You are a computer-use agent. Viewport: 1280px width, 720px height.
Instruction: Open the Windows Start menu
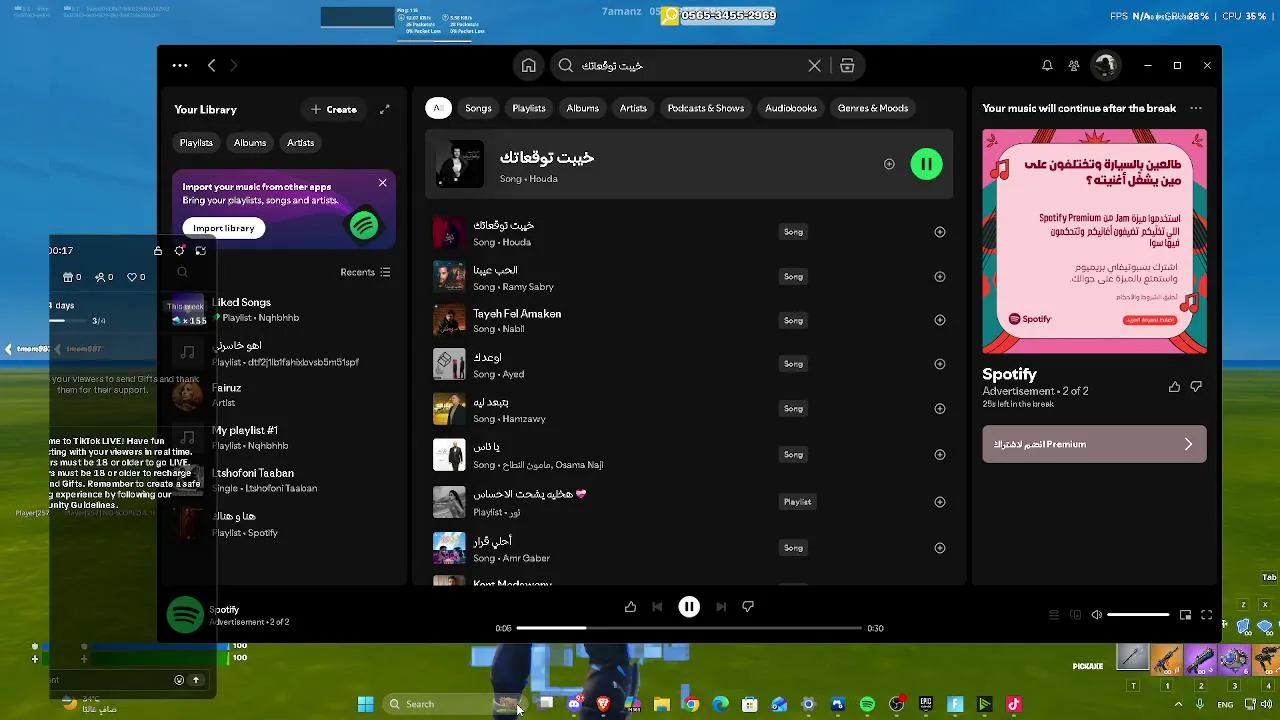pyautogui.click(x=365, y=704)
